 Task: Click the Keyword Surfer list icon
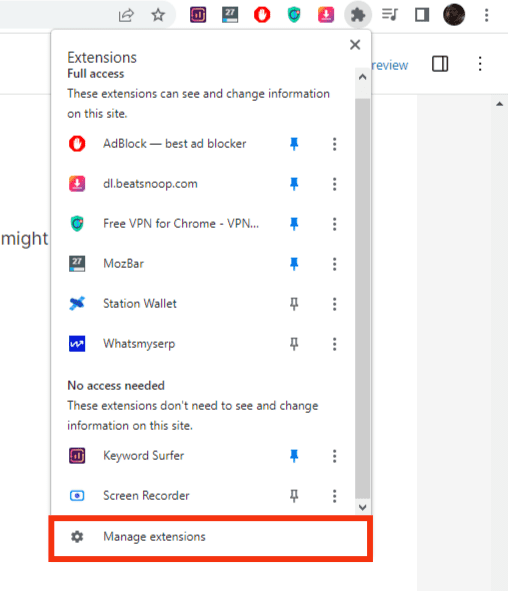click(77, 455)
